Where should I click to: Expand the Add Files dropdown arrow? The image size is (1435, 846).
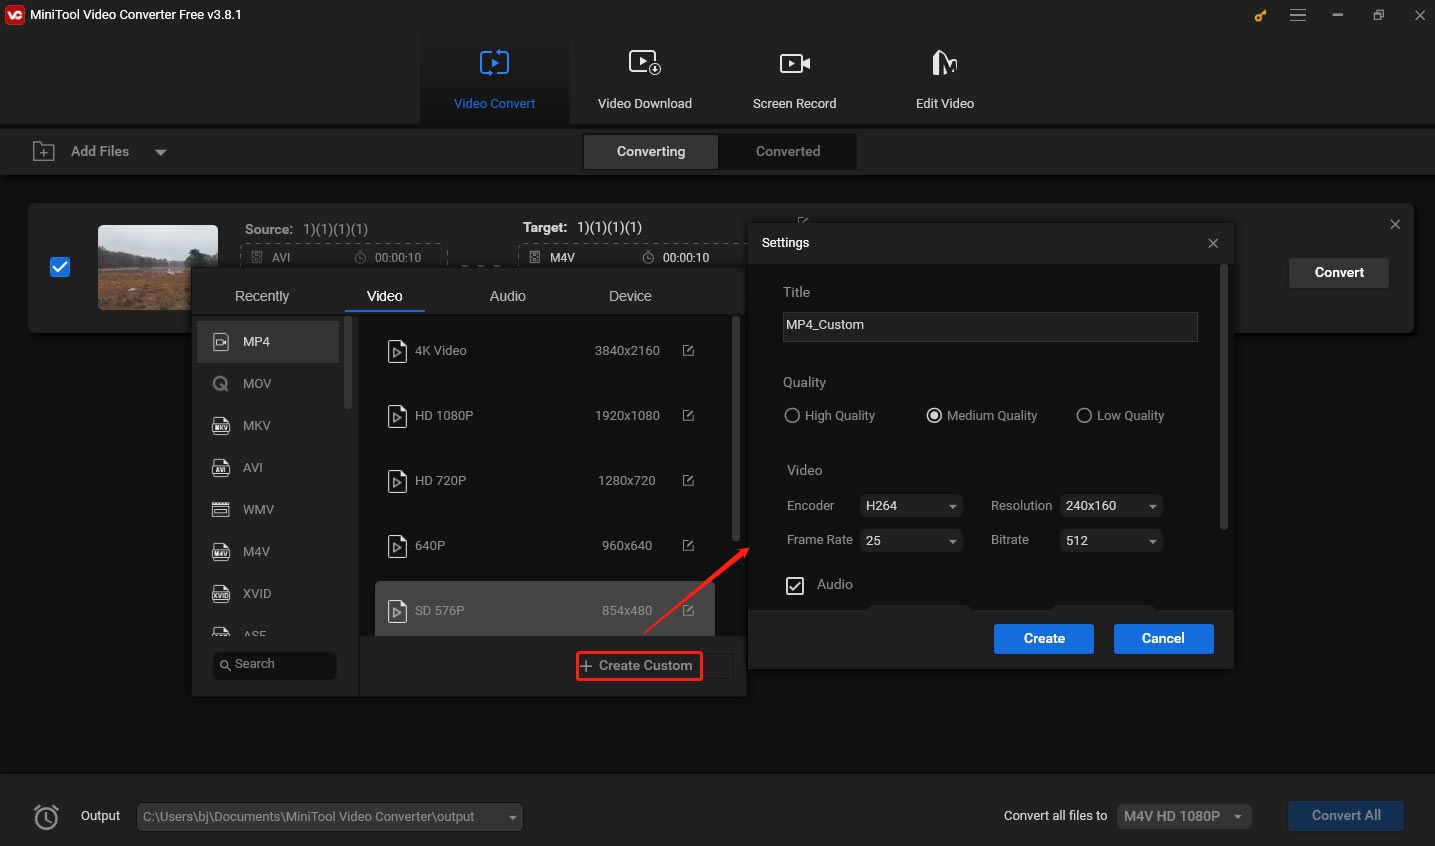pos(161,152)
